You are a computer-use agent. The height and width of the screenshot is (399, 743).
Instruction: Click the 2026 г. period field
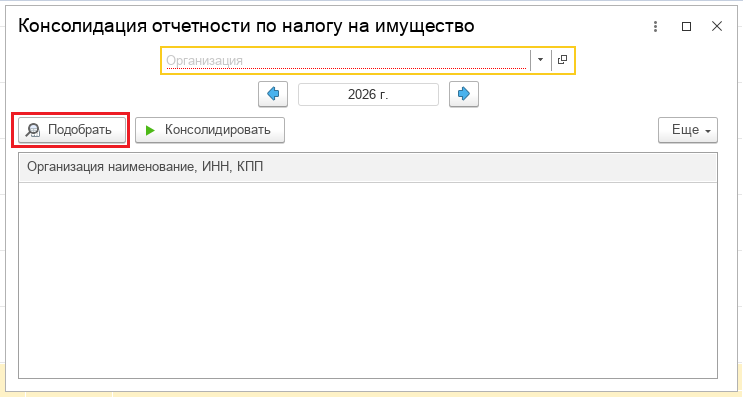click(x=368, y=94)
